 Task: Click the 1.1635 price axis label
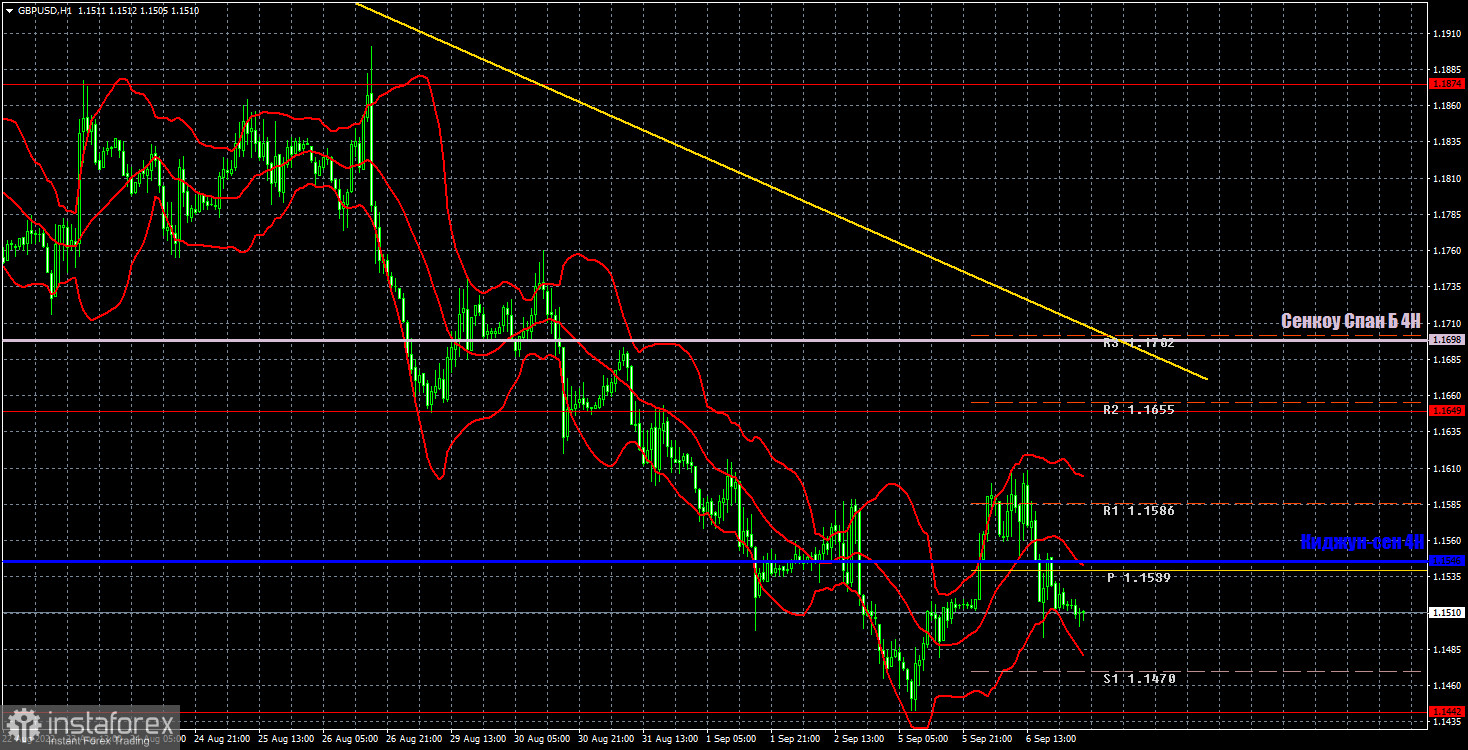[1447, 432]
